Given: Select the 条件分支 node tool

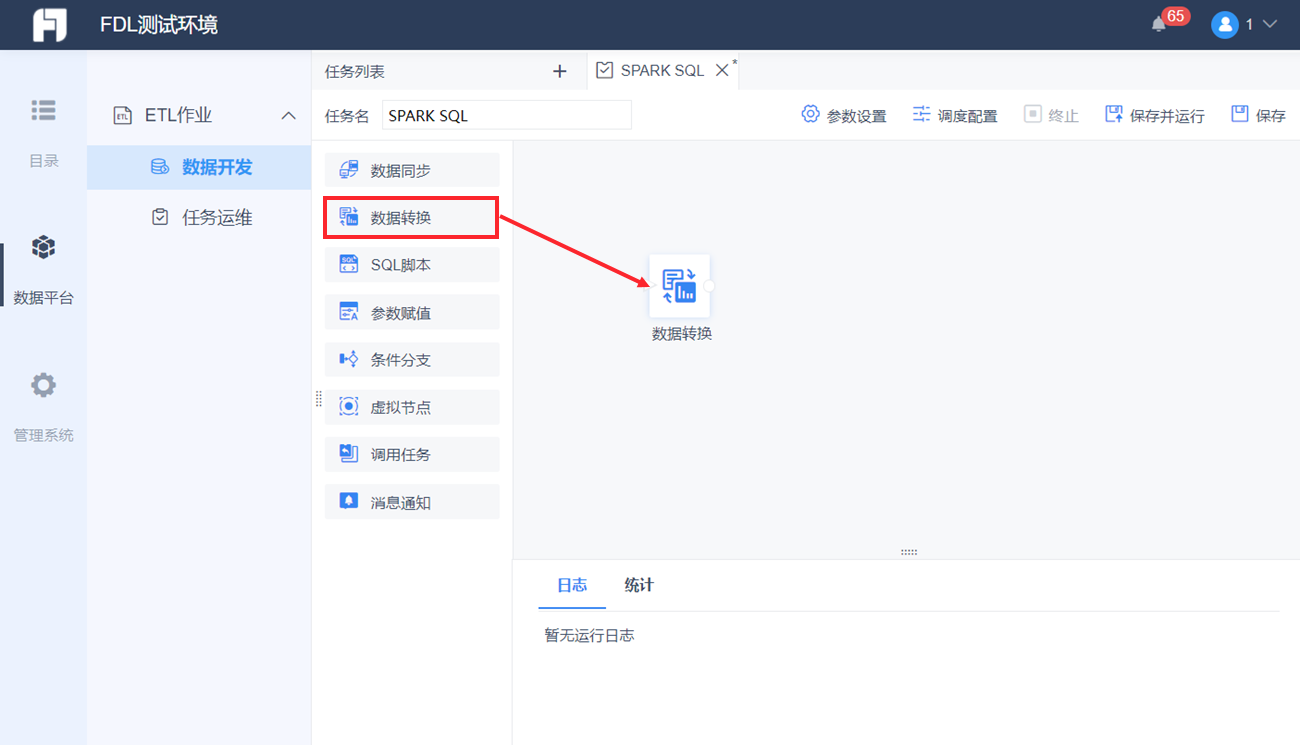Looking at the screenshot, I should tap(411, 359).
